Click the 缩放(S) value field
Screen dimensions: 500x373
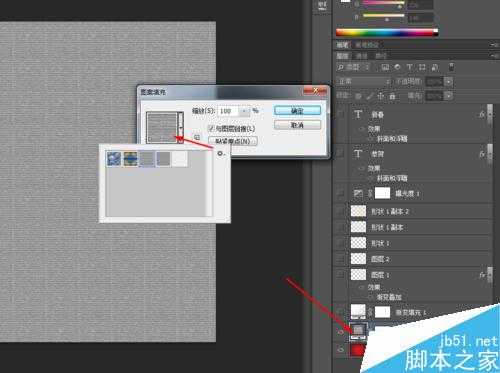228,111
